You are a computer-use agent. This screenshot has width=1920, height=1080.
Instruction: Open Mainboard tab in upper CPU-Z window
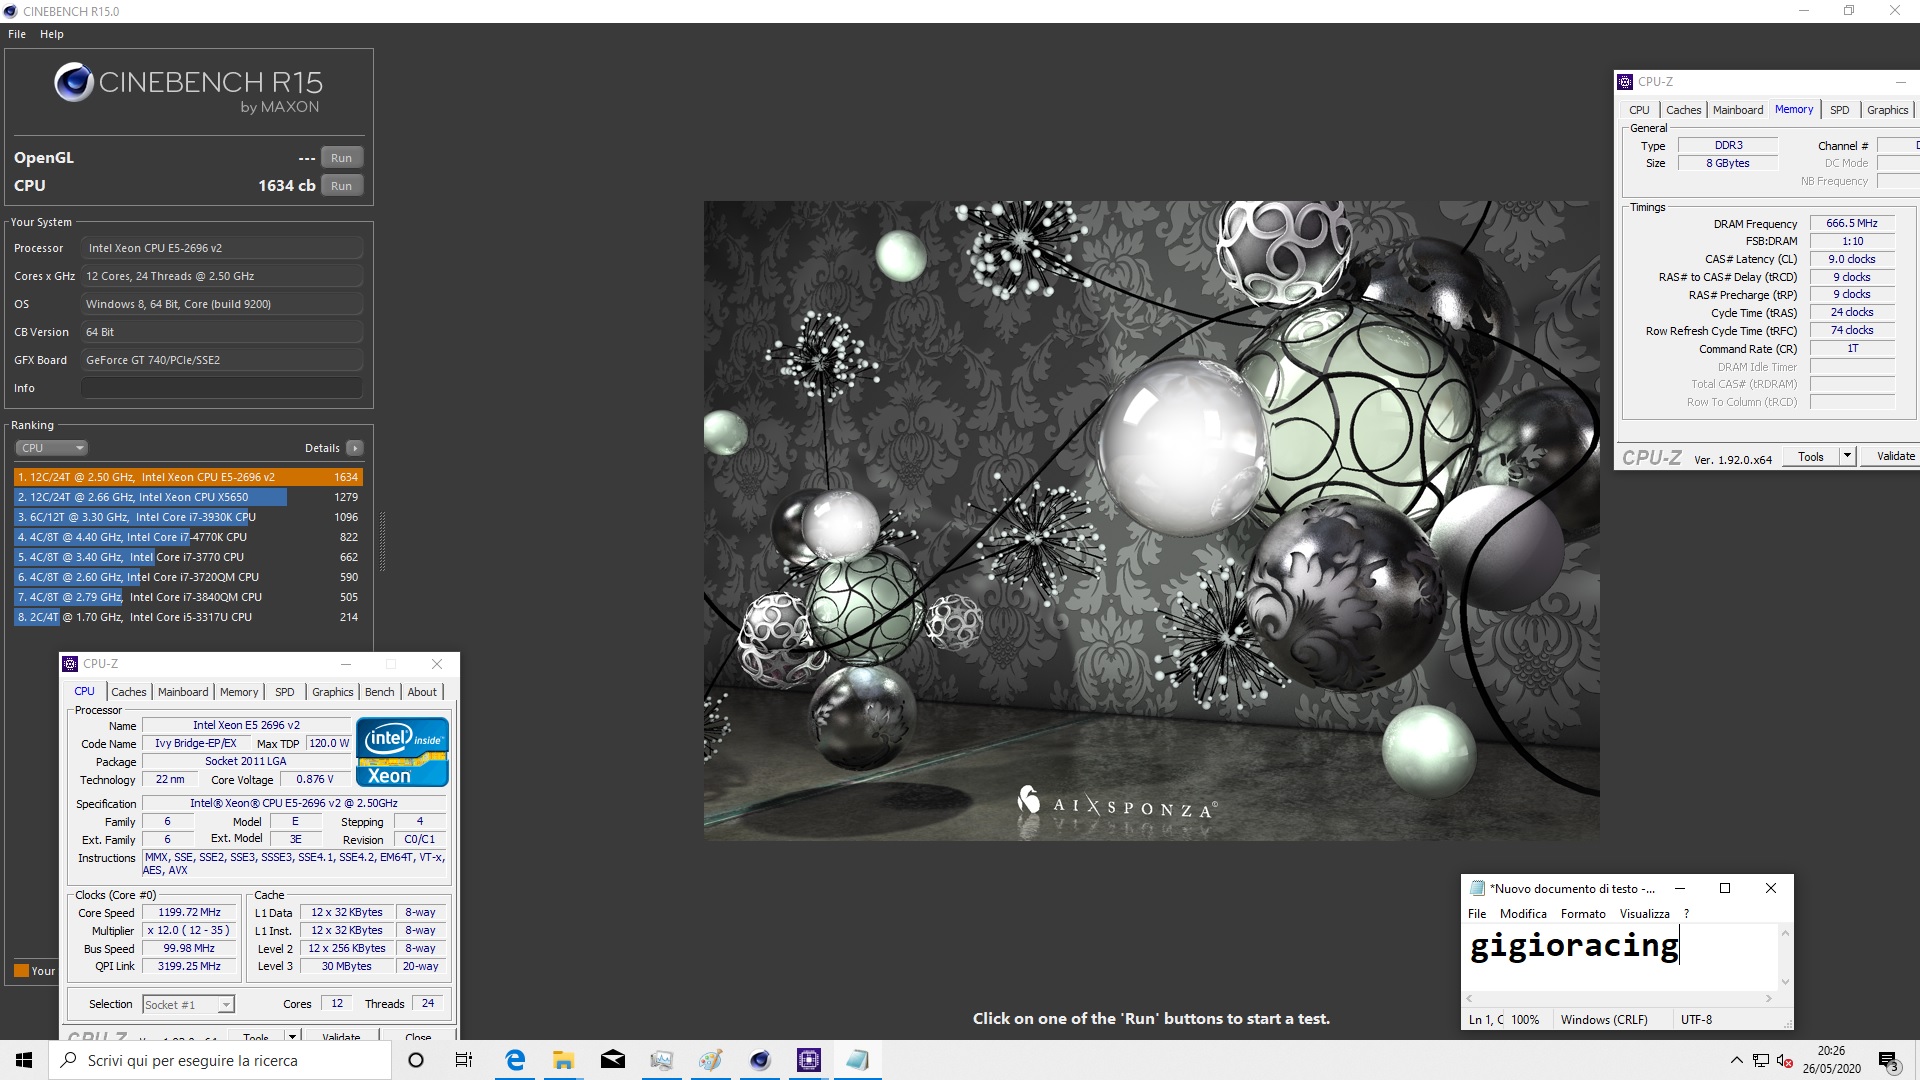(x=1738, y=110)
